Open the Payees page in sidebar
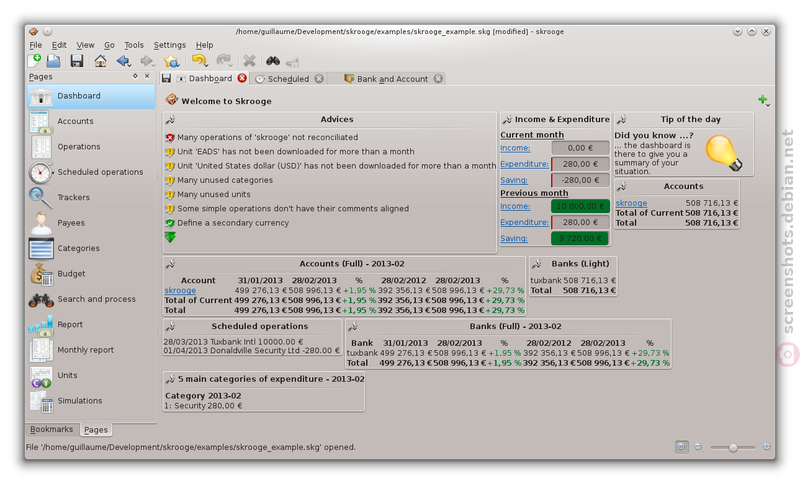The image size is (800, 484). (x=91, y=223)
